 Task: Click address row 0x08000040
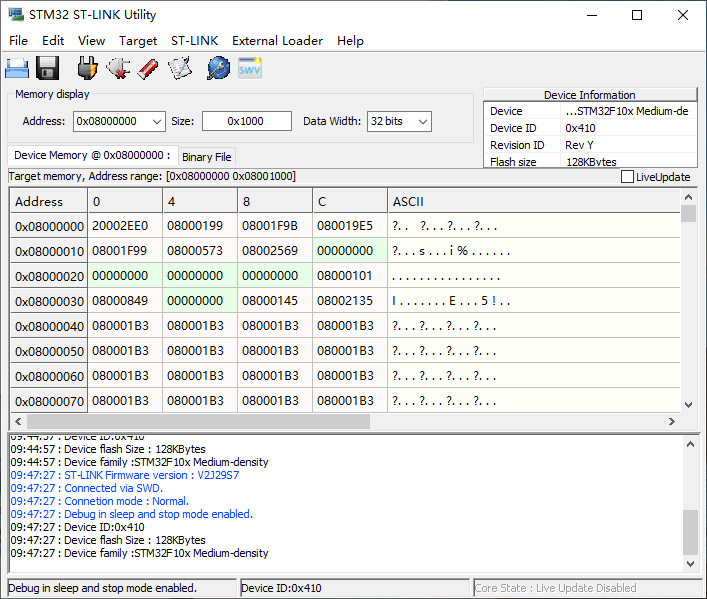click(x=49, y=326)
